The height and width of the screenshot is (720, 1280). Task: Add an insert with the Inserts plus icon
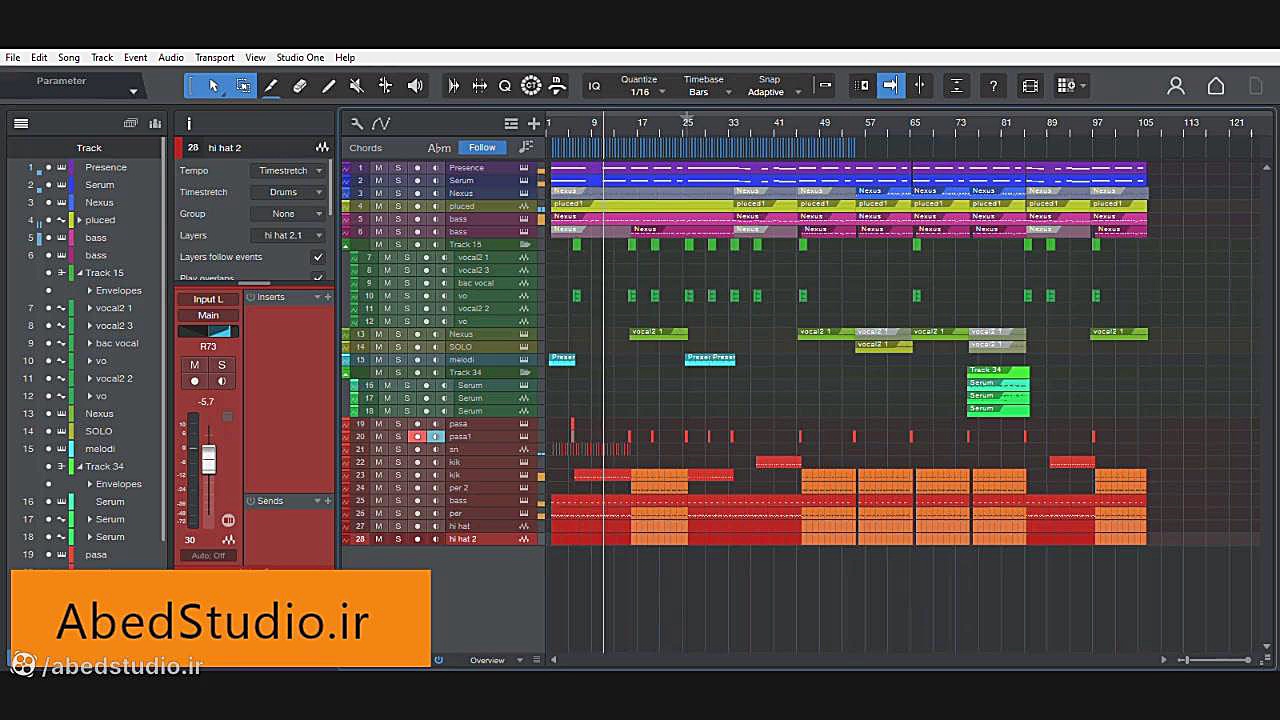(327, 297)
